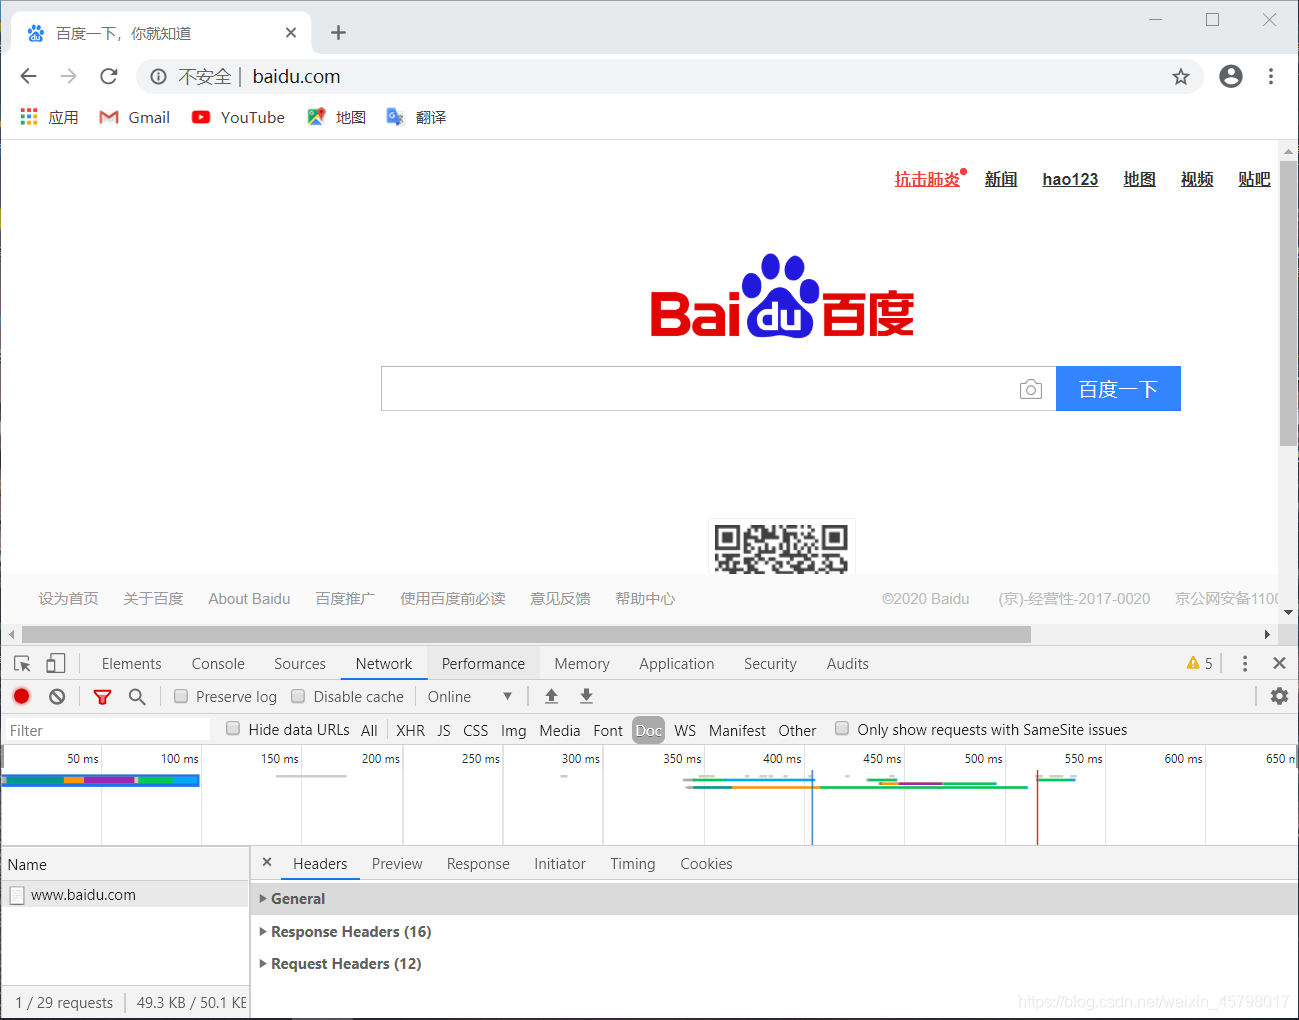The height and width of the screenshot is (1020, 1299).
Task: Open the Online throttling dropdown
Action: (469, 696)
